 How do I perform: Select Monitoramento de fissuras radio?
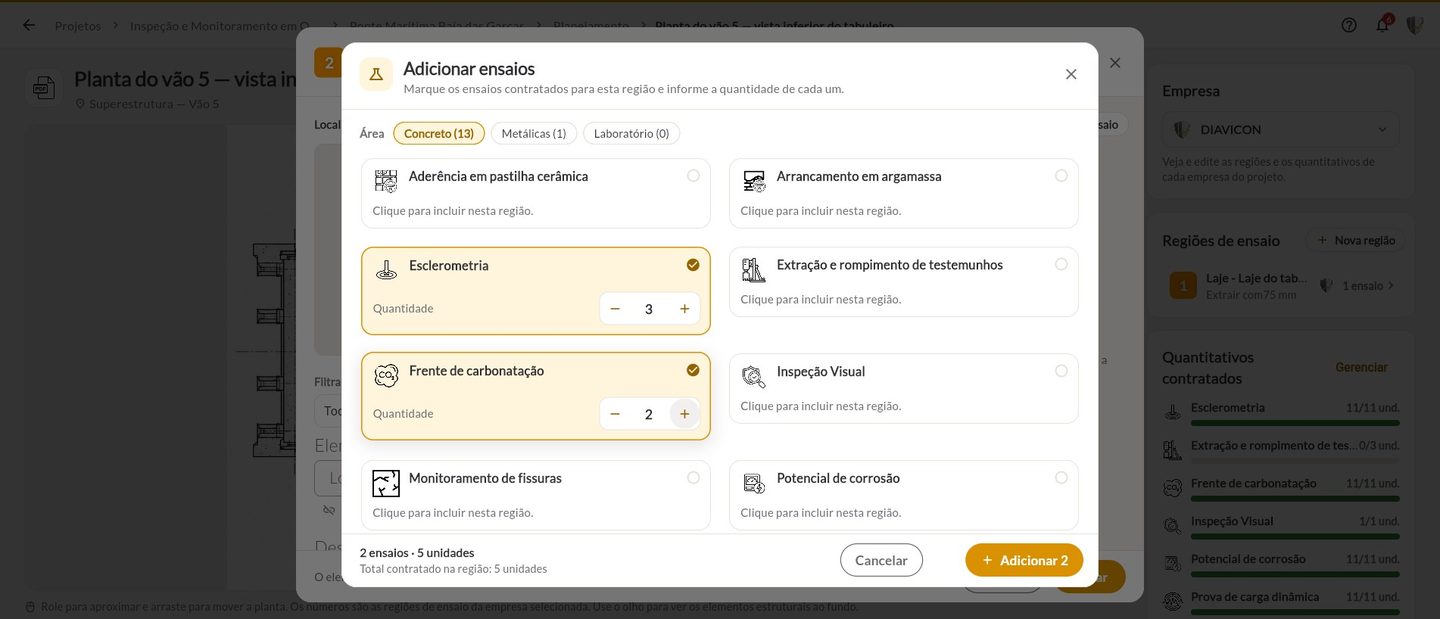tap(693, 478)
